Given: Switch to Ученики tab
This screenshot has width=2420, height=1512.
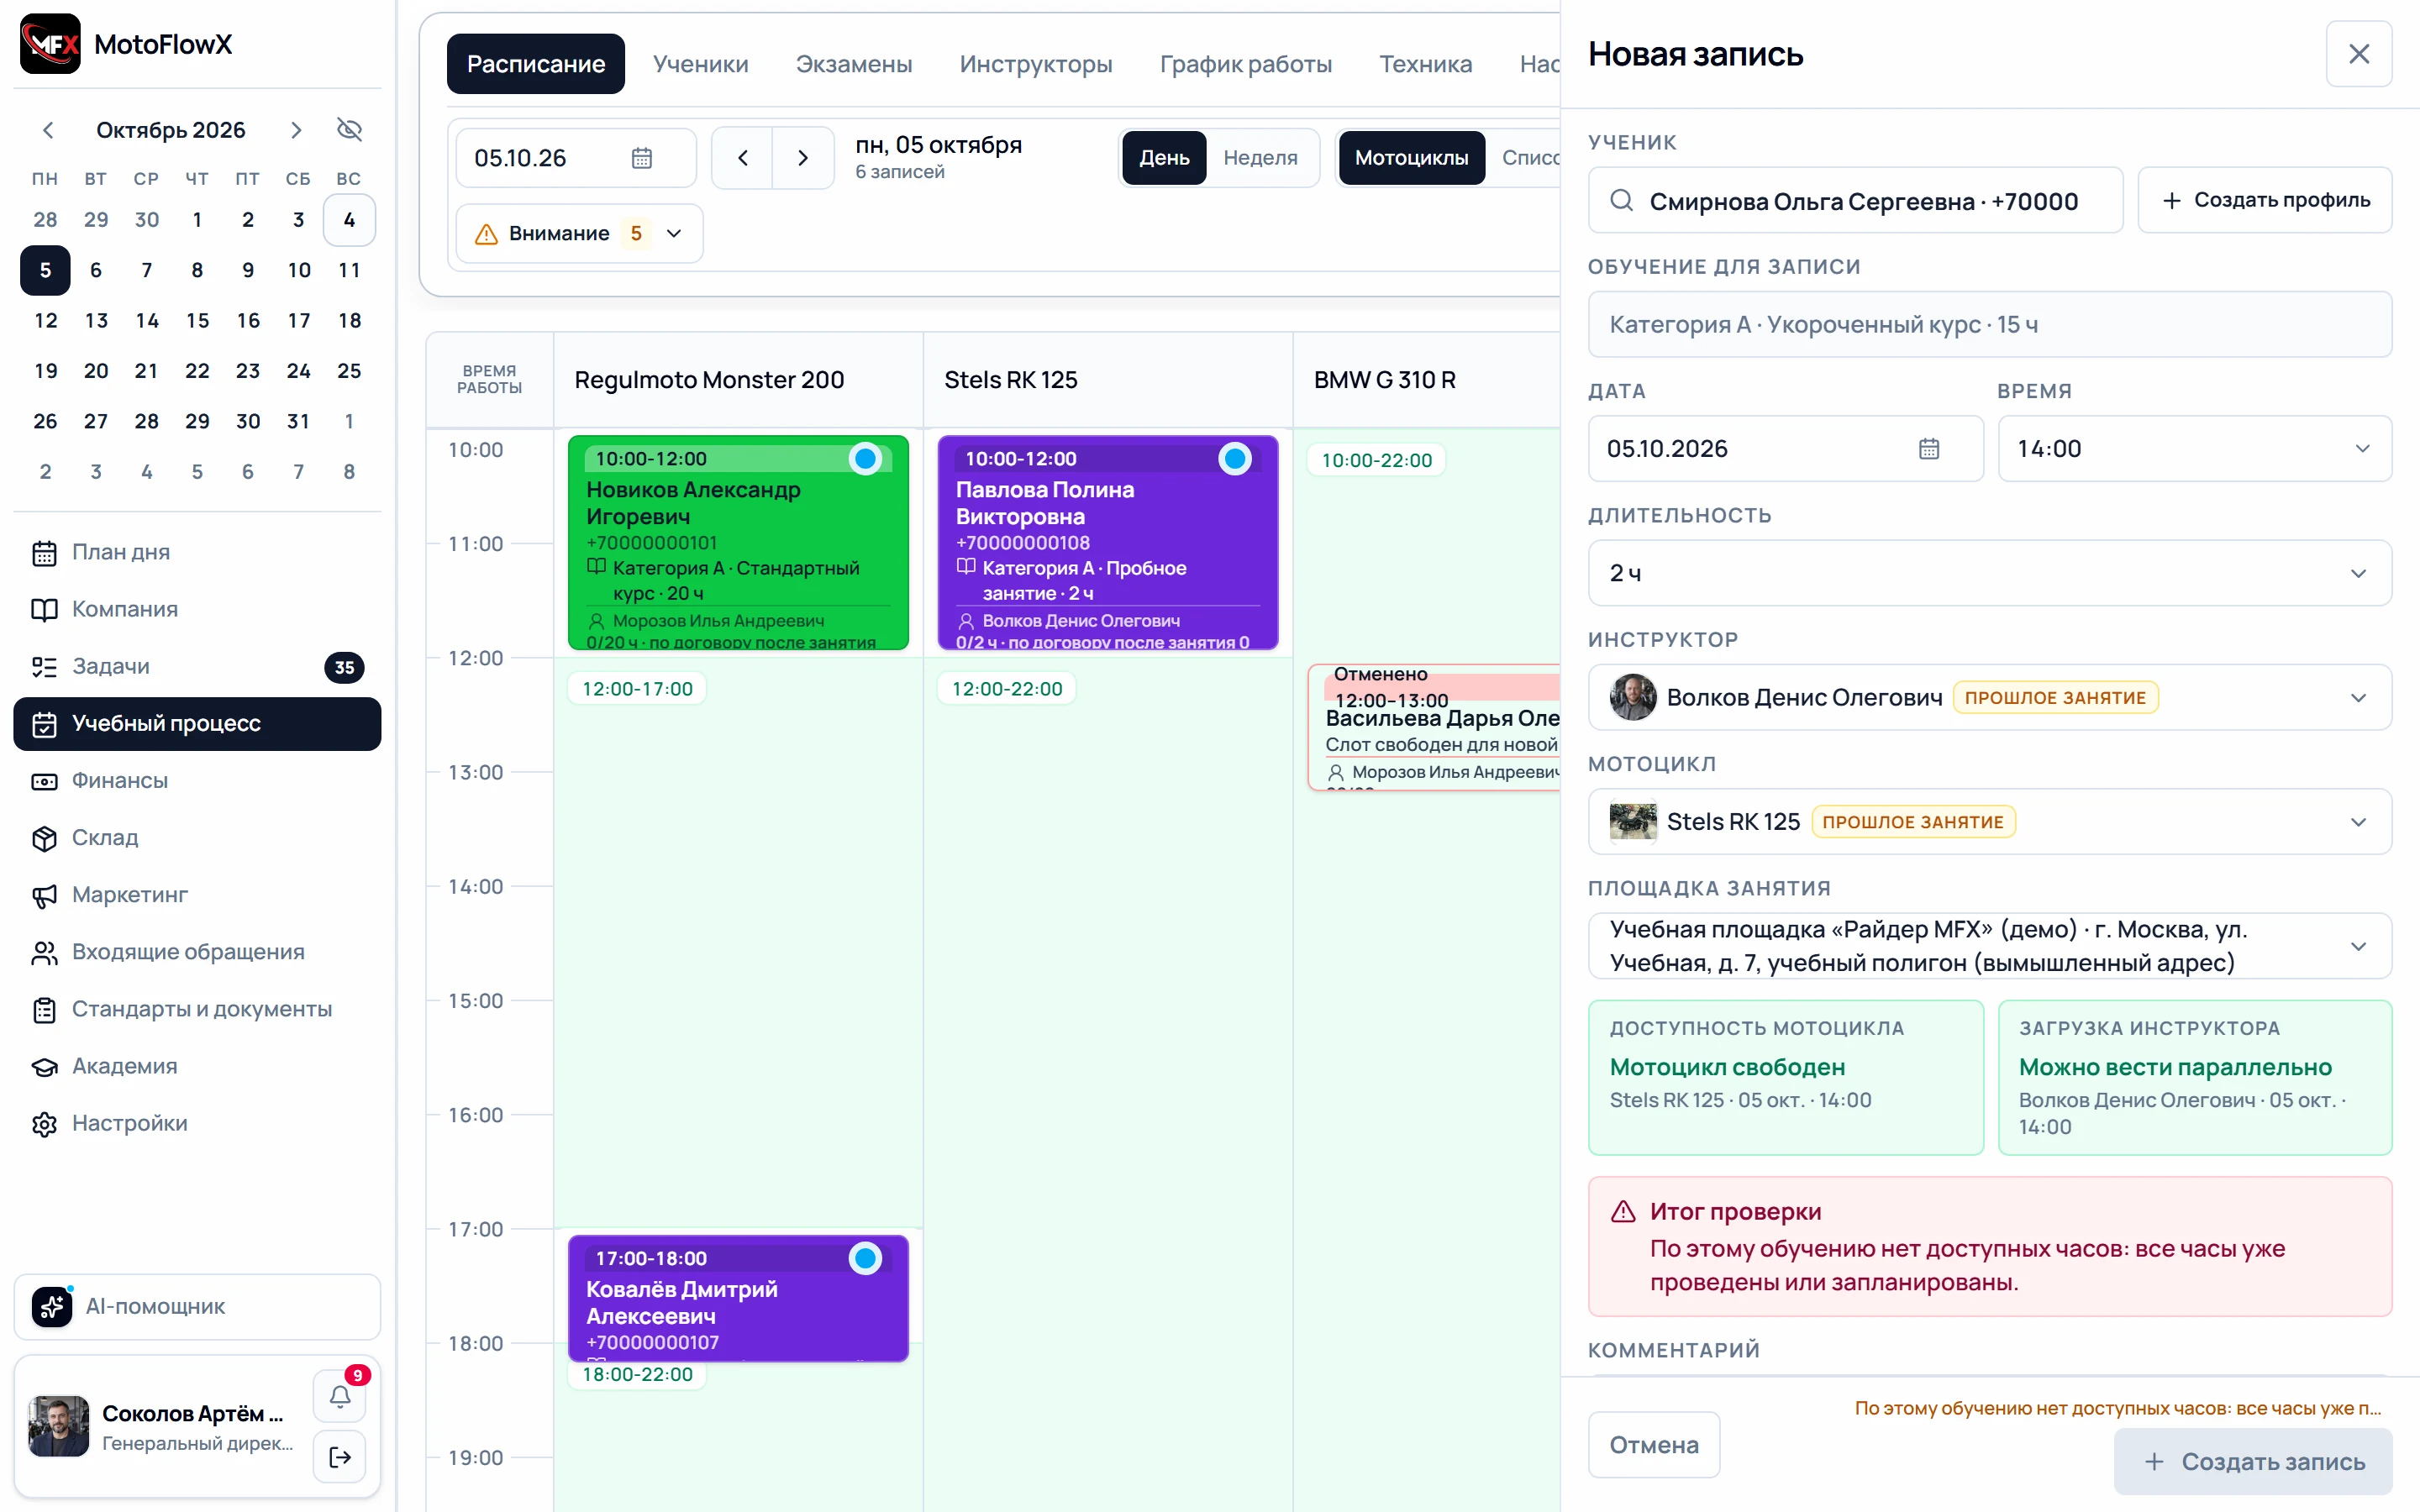Looking at the screenshot, I should tap(700, 64).
